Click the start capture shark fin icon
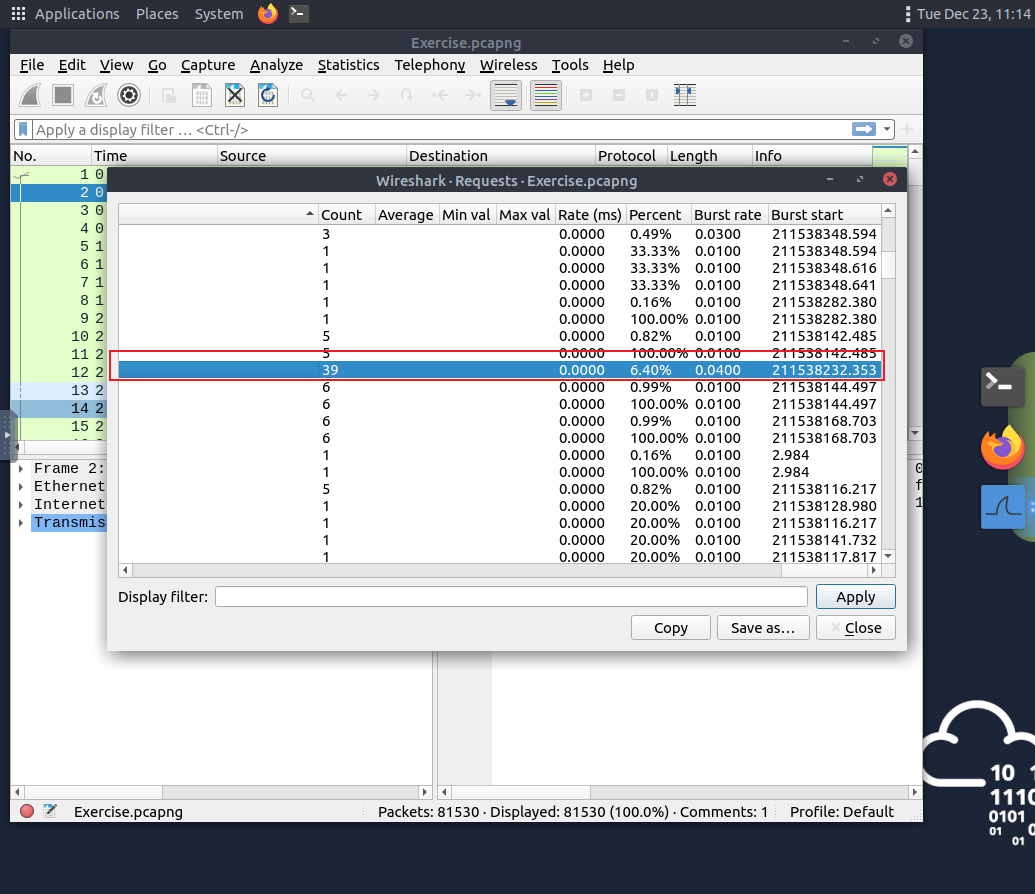The height and width of the screenshot is (894, 1035). (x=30, y=96)
